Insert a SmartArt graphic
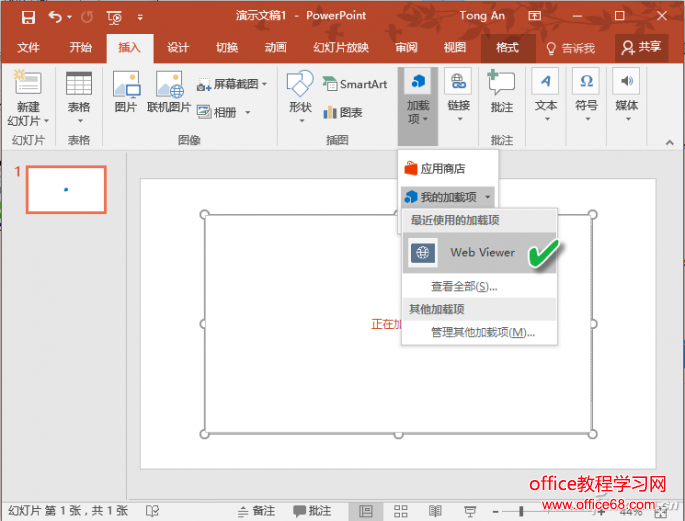Viewport: 685px width, 521px height. [x=355, y=84]
